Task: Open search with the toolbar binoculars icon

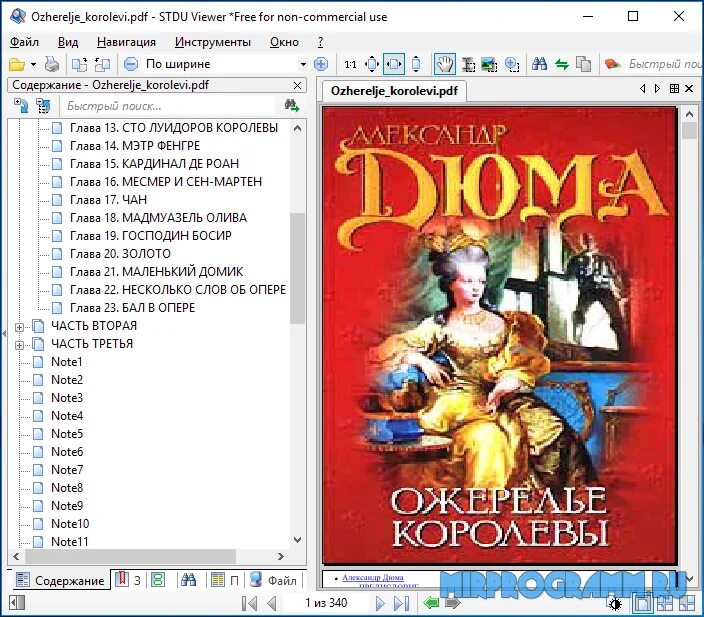Action: (x=539, y=64)
